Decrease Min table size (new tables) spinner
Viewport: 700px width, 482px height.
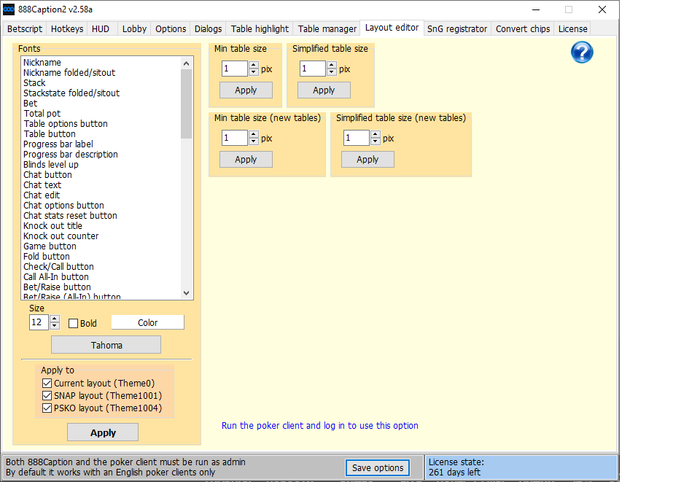click(254, 141)
